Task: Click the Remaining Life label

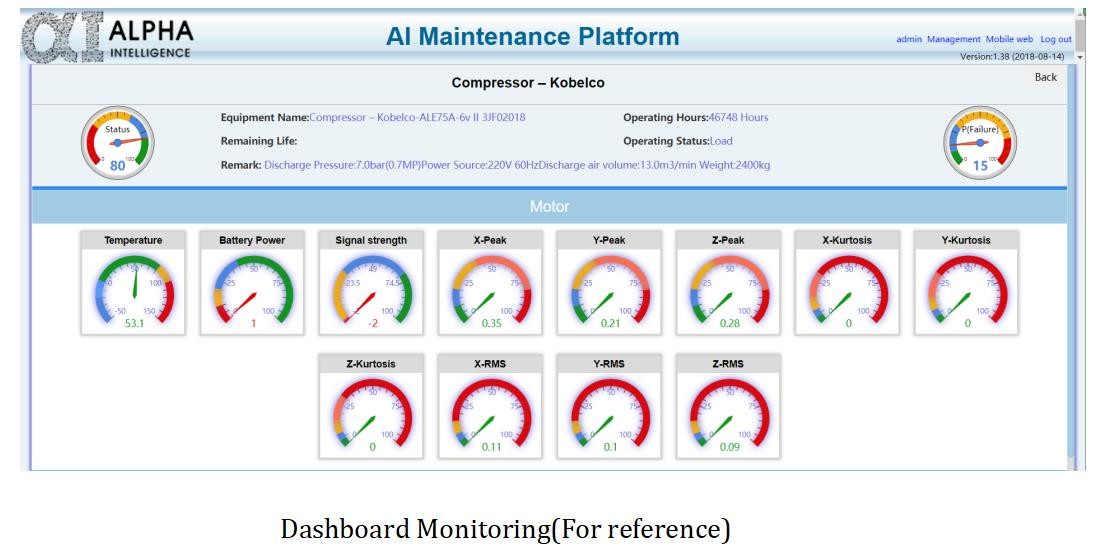Action: pyautogui.click(x=259, y=141)
